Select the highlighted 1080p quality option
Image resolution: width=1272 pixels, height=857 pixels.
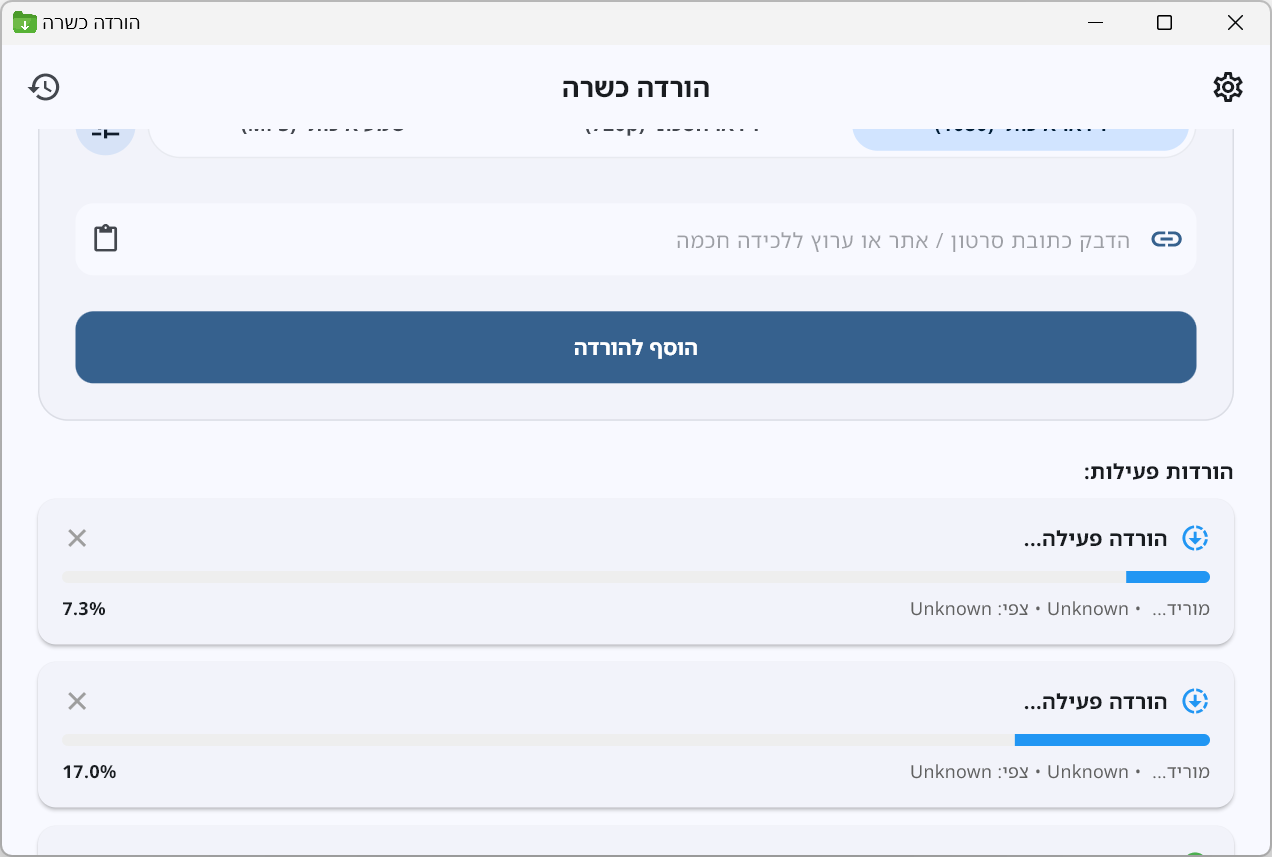pos(1020,134)
